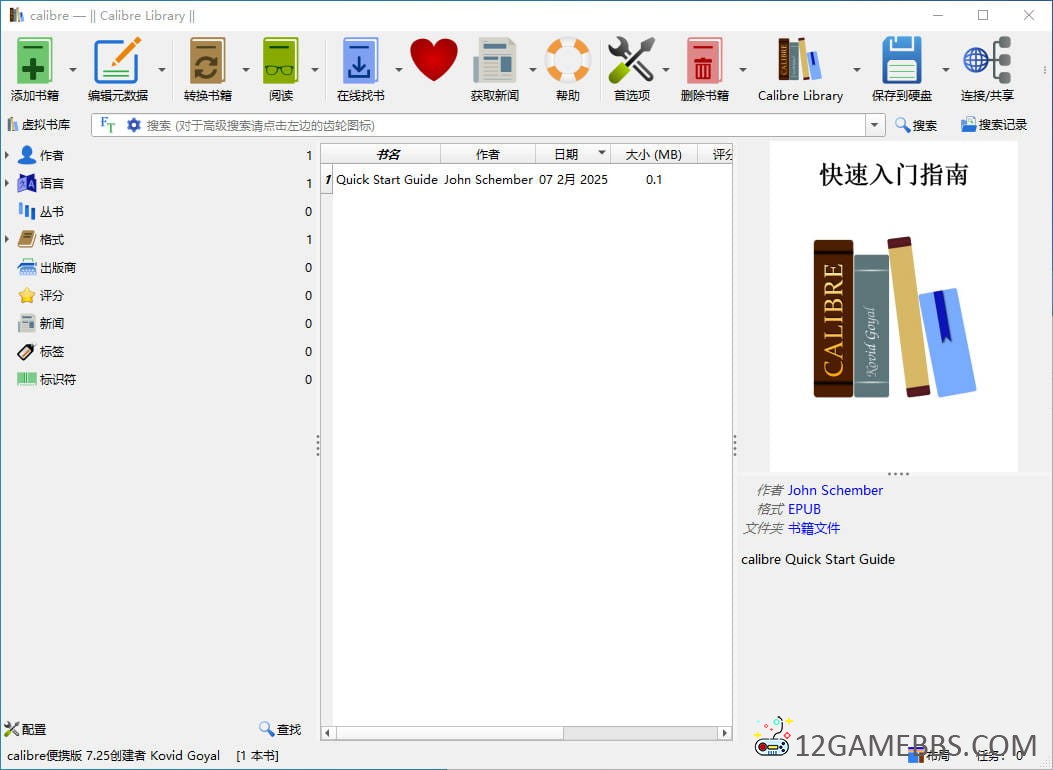Screen dimensions: 1053x770
Task: Click the book list horizontal scrollbar
Action: pyautogui.click(x=526, y=733)
